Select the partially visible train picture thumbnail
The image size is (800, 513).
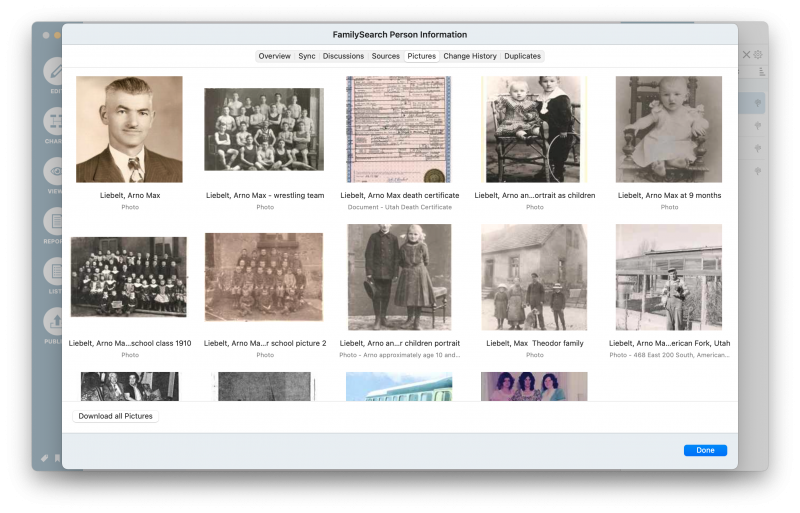398,386
